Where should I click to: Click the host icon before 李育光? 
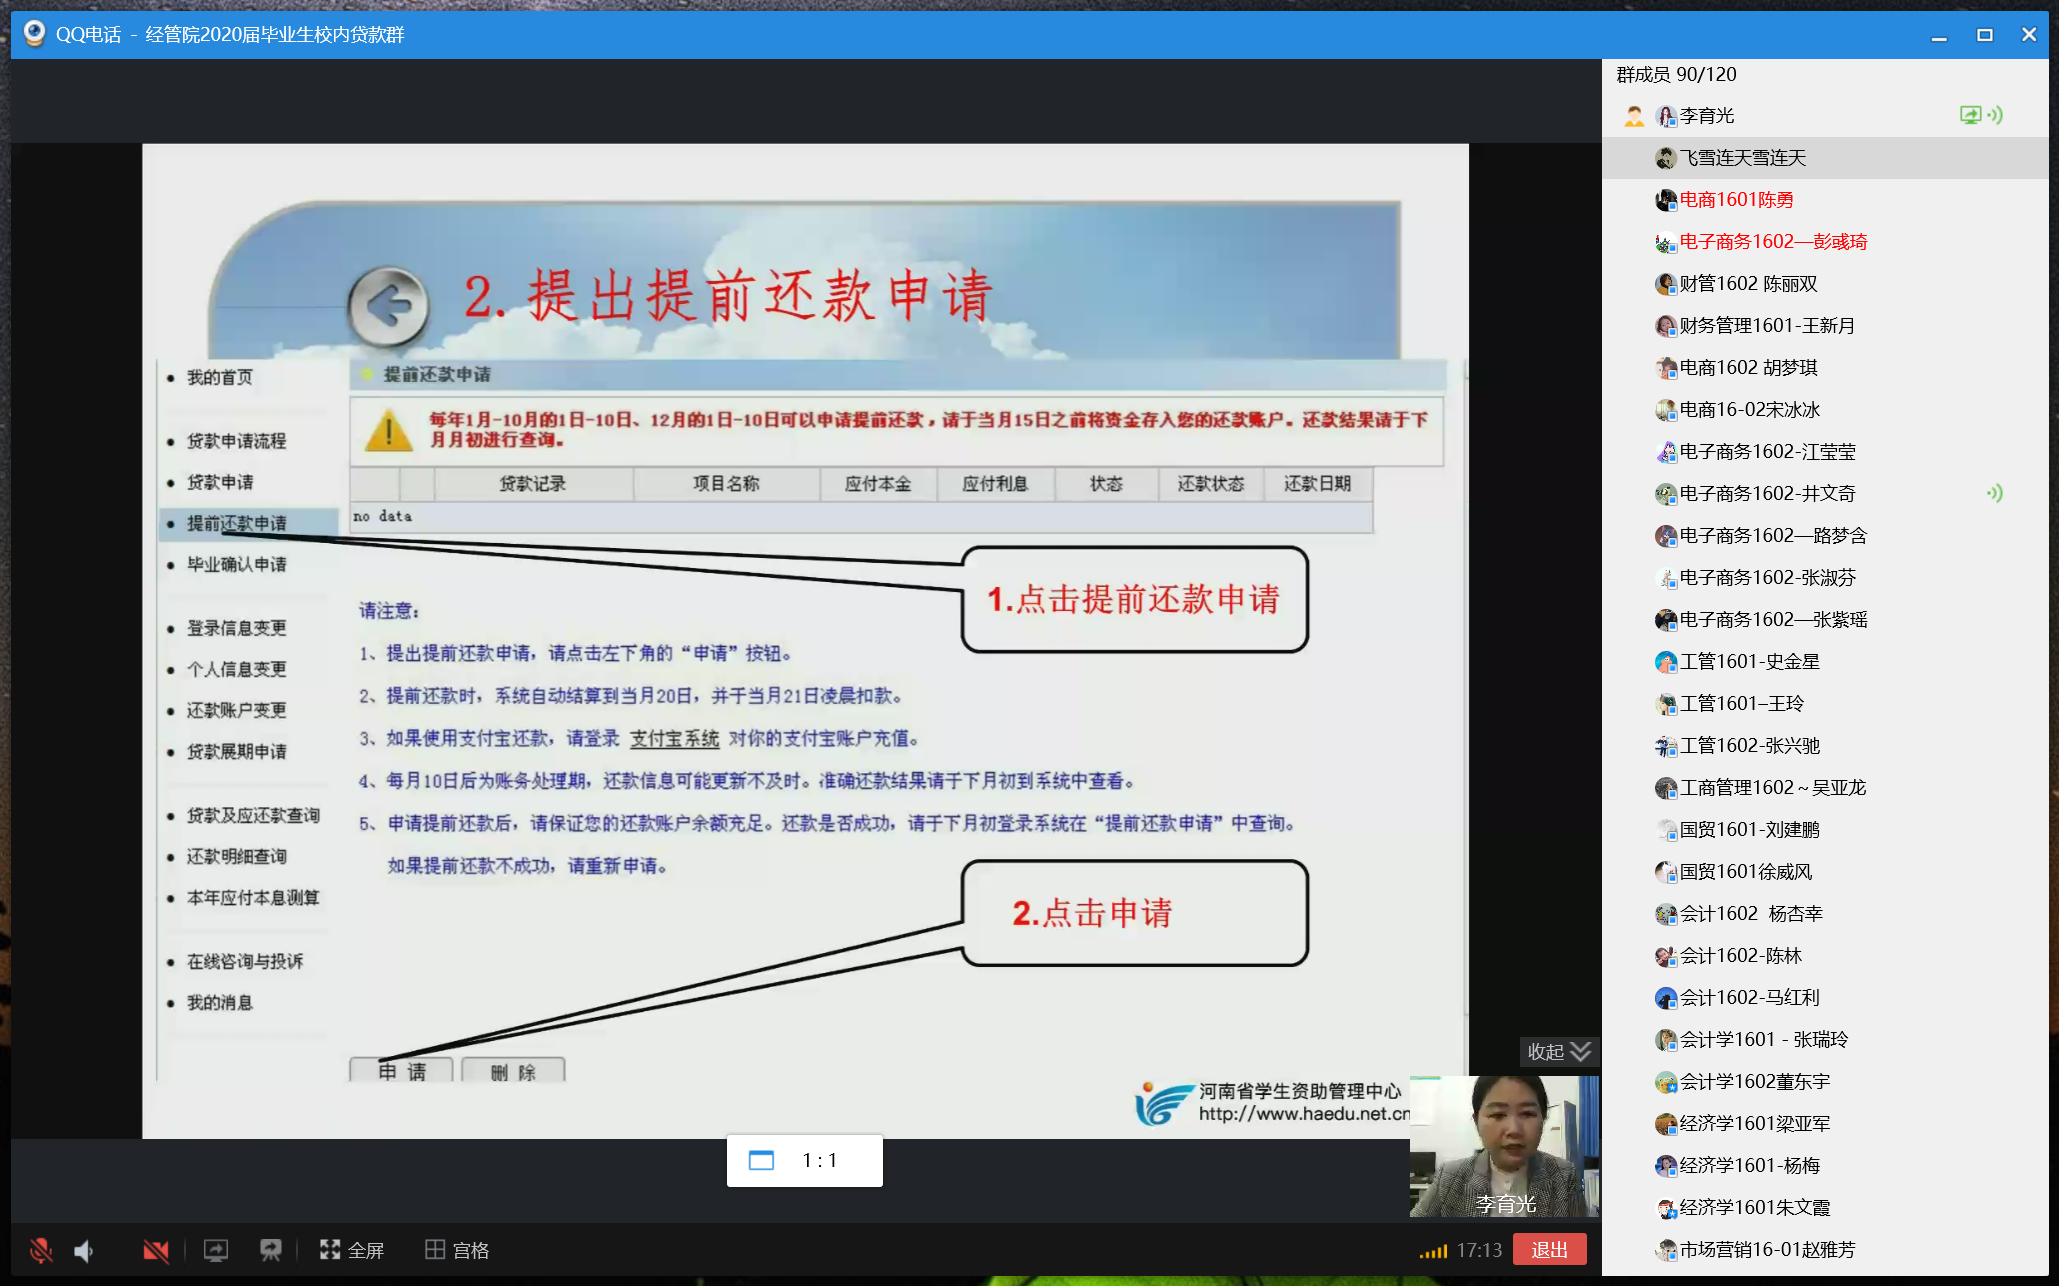coord(1634,116)
